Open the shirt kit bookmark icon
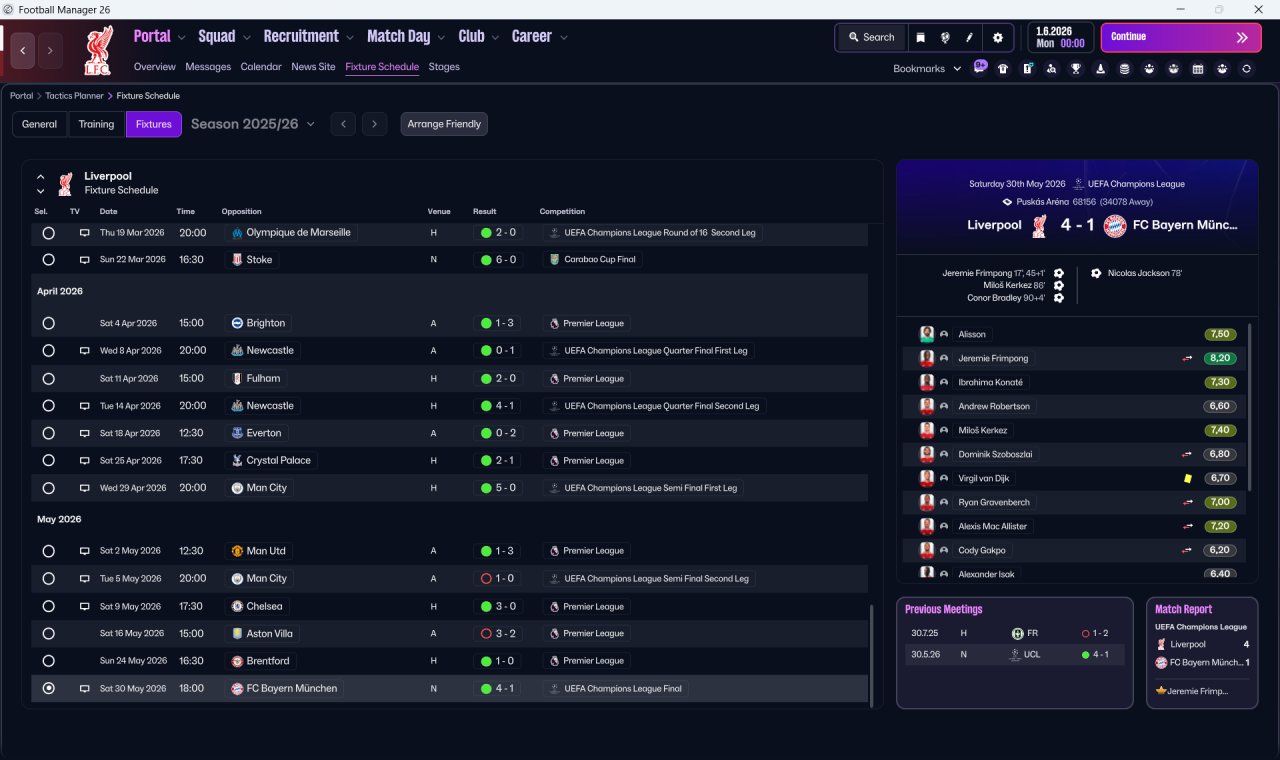Image resolution: width=1280 pixels, height=760 pixels. tap(1003, 69)
